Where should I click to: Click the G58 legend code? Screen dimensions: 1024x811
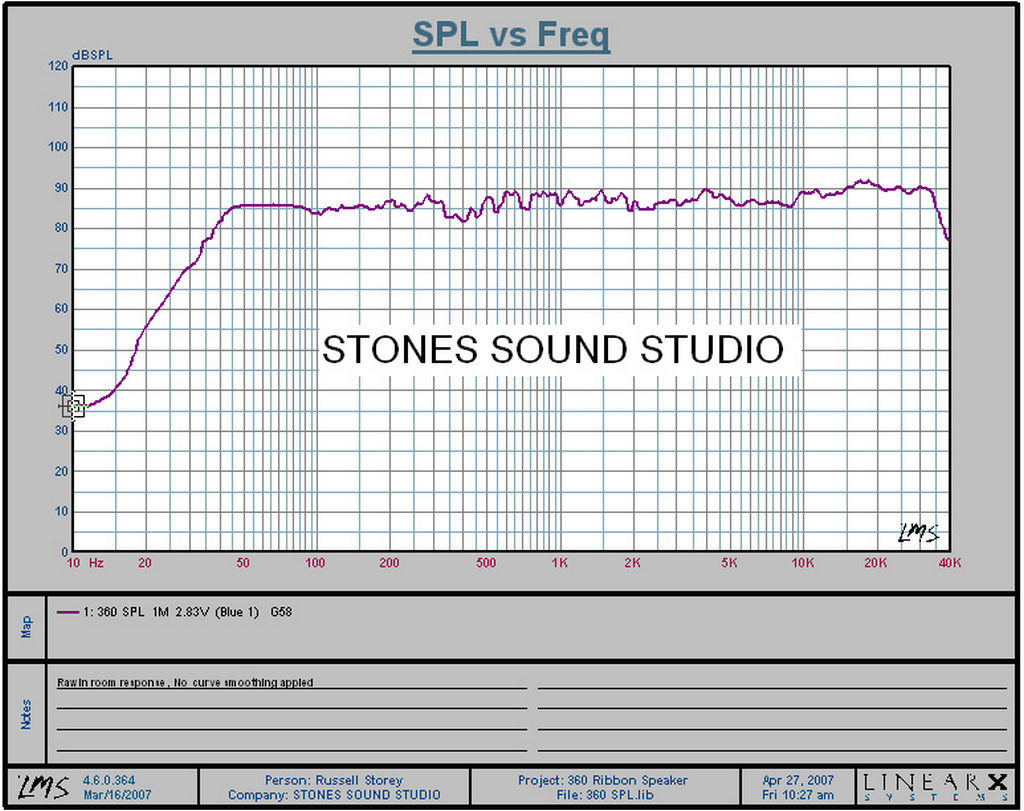[281, 612]
